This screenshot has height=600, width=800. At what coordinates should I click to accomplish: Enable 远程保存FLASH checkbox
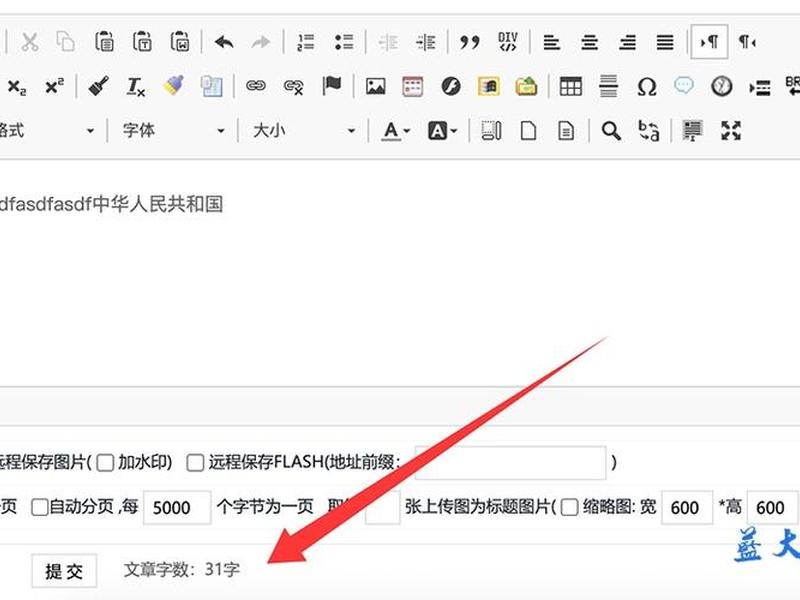(x=195, y=463)
